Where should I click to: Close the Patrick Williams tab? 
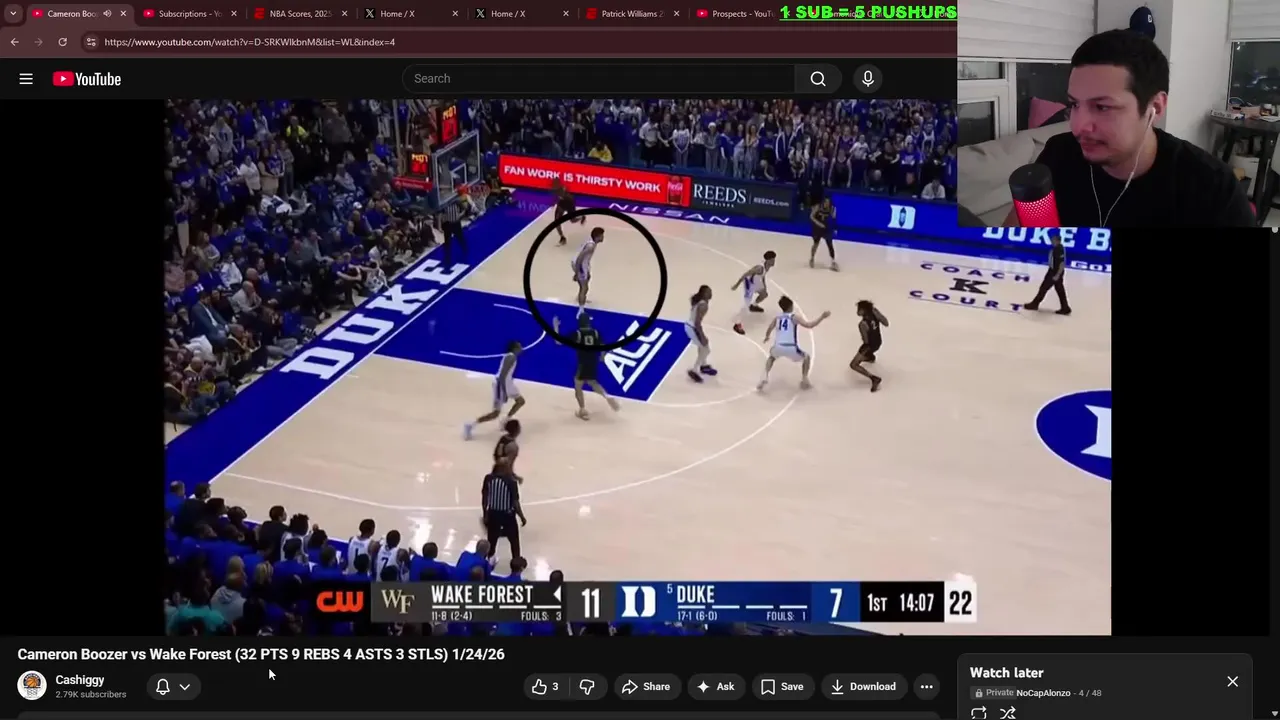click(x=677, y=14)
